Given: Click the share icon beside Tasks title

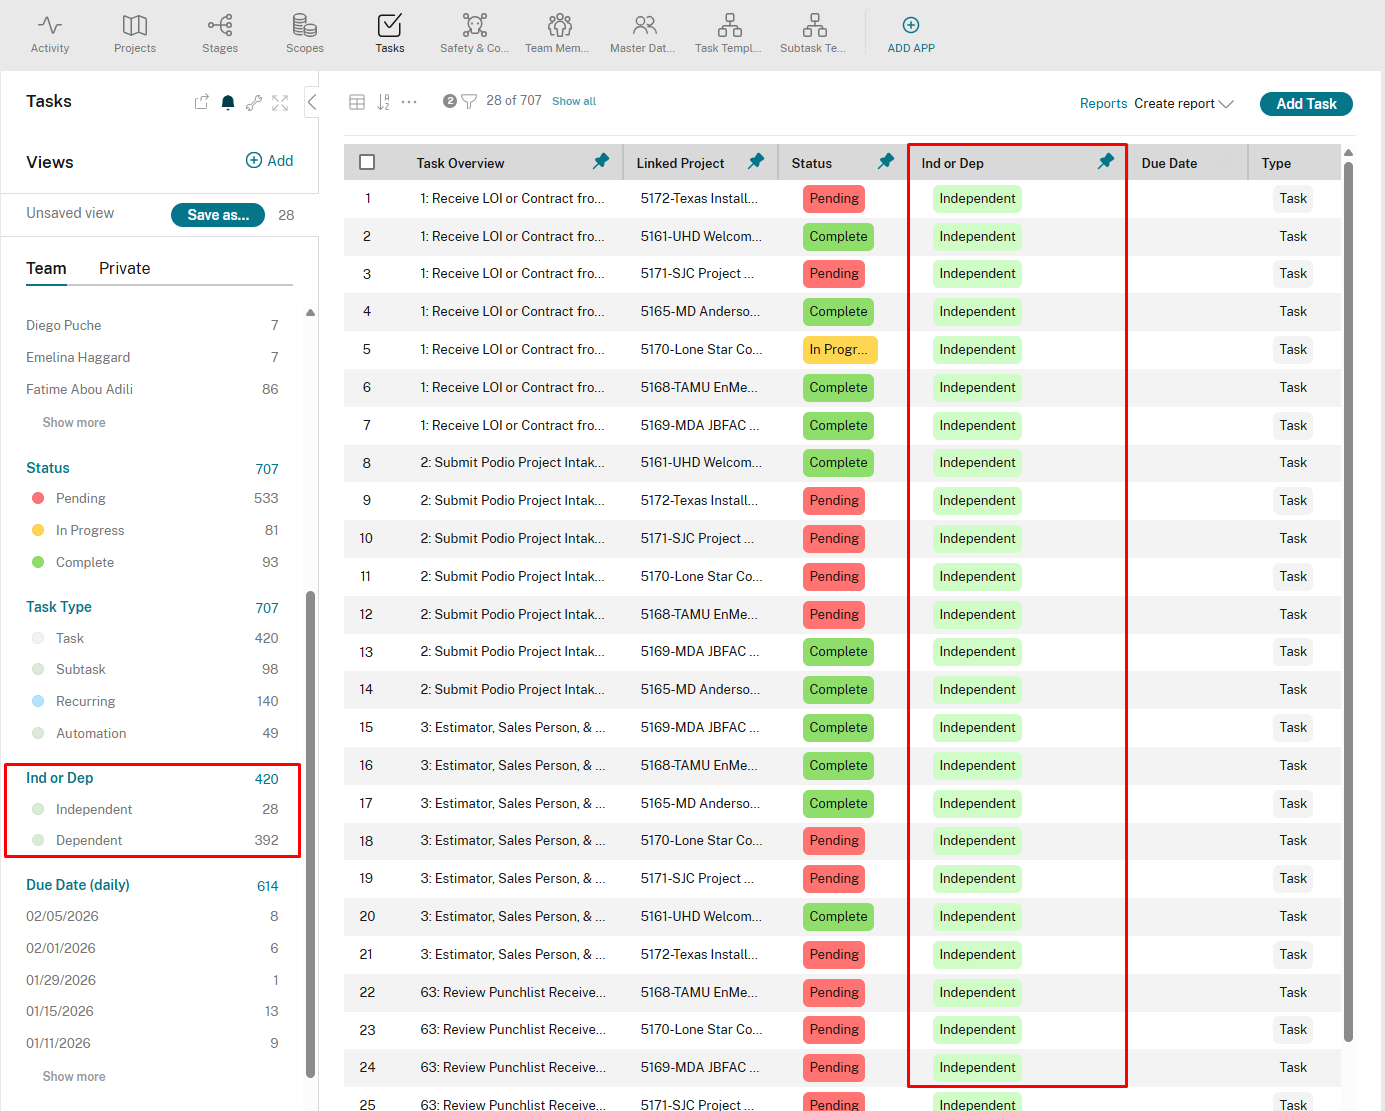Looking at the screenshot, I should 202,102.
